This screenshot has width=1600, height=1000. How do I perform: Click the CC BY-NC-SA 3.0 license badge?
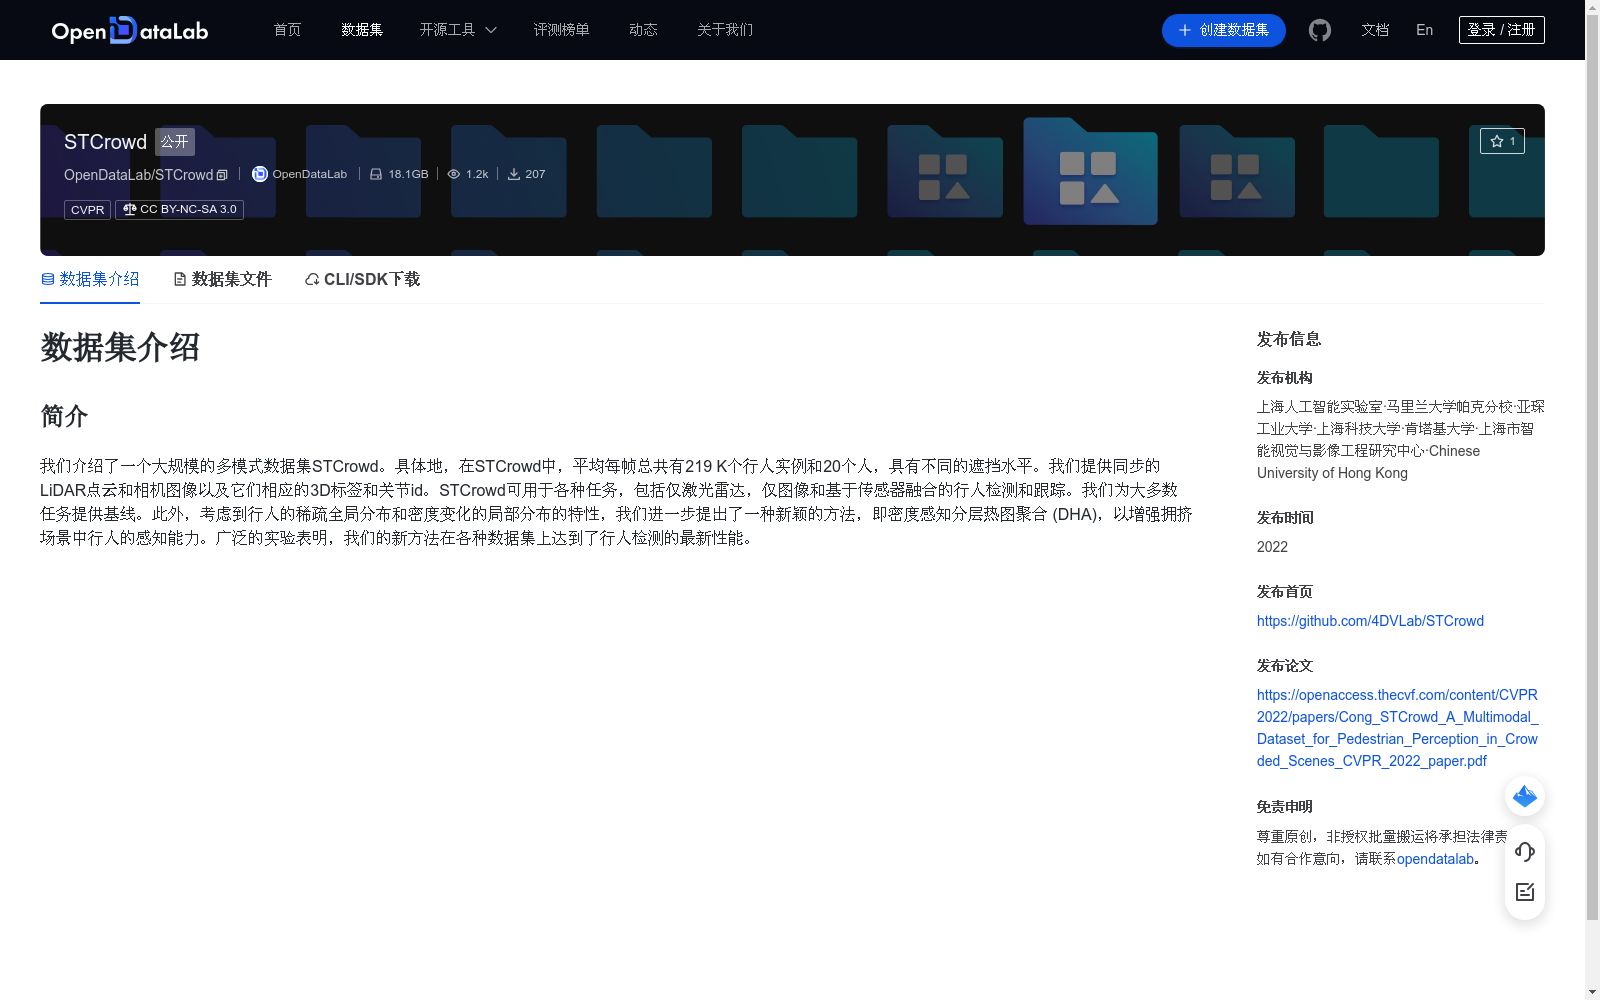click(180, 210)
